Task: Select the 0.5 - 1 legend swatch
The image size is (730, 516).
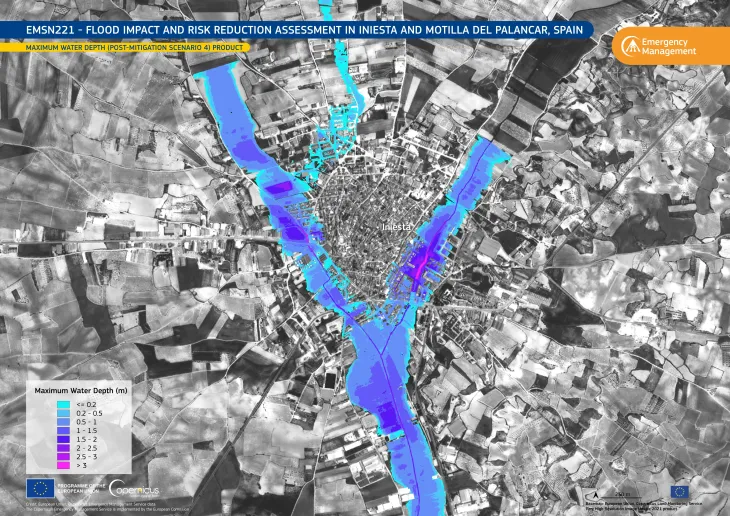Action: click(x=63, y=422)
